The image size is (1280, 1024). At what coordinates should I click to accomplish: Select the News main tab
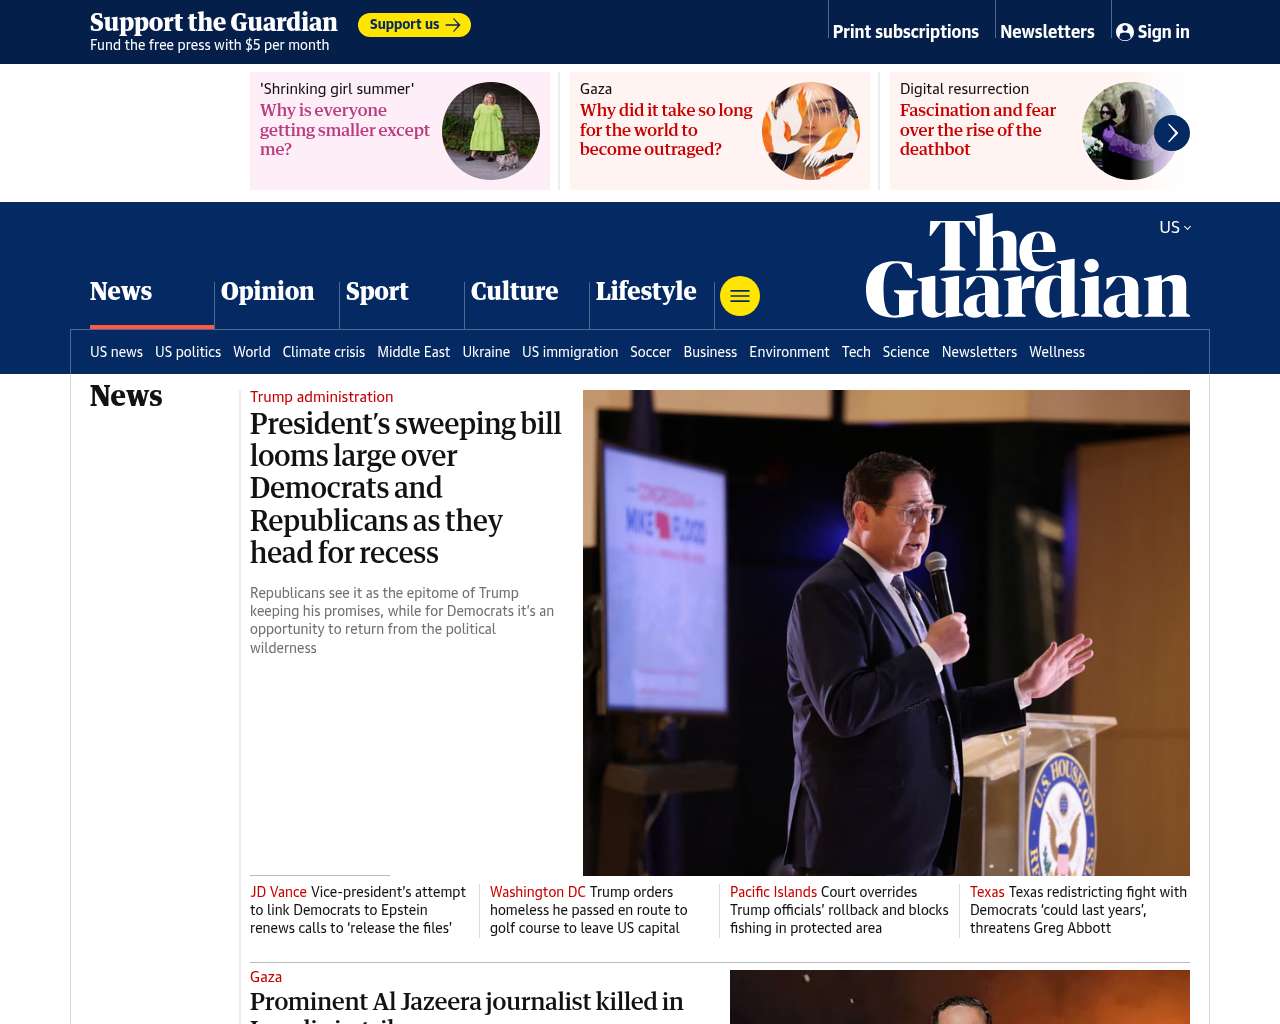tap(121, 291)
